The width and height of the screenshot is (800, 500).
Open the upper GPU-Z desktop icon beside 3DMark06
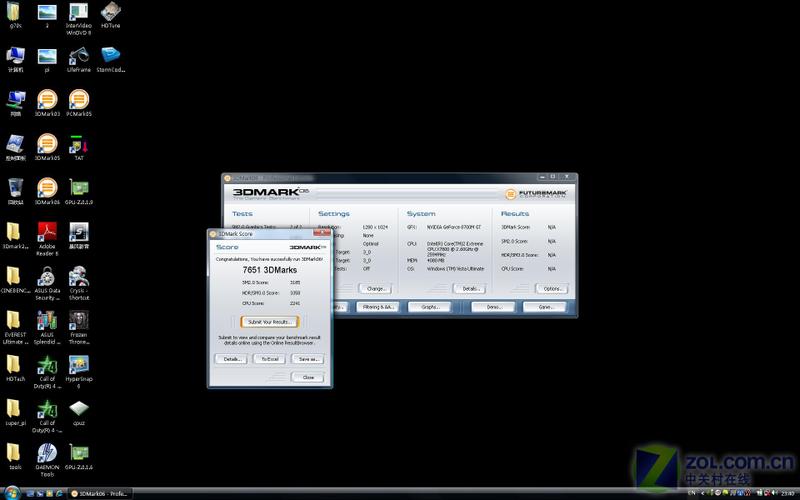79,192
